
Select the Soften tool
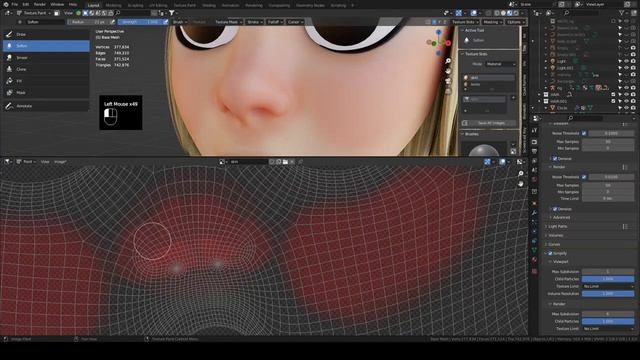coord(46,46)
